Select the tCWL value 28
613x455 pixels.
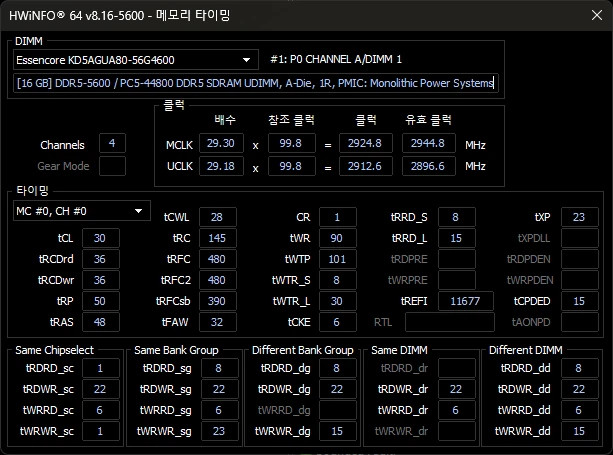218,217
